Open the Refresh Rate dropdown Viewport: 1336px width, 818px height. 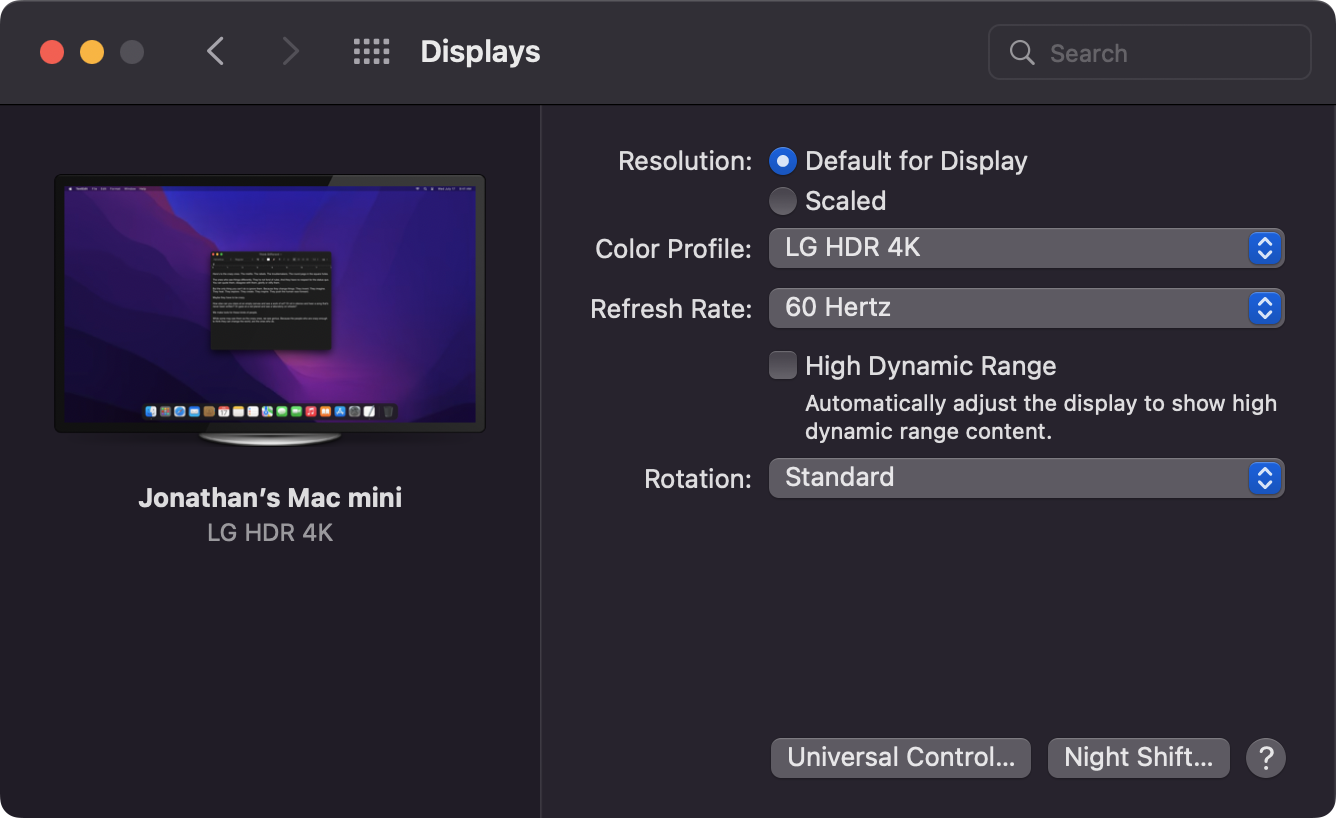click(x=1026, y=308)
